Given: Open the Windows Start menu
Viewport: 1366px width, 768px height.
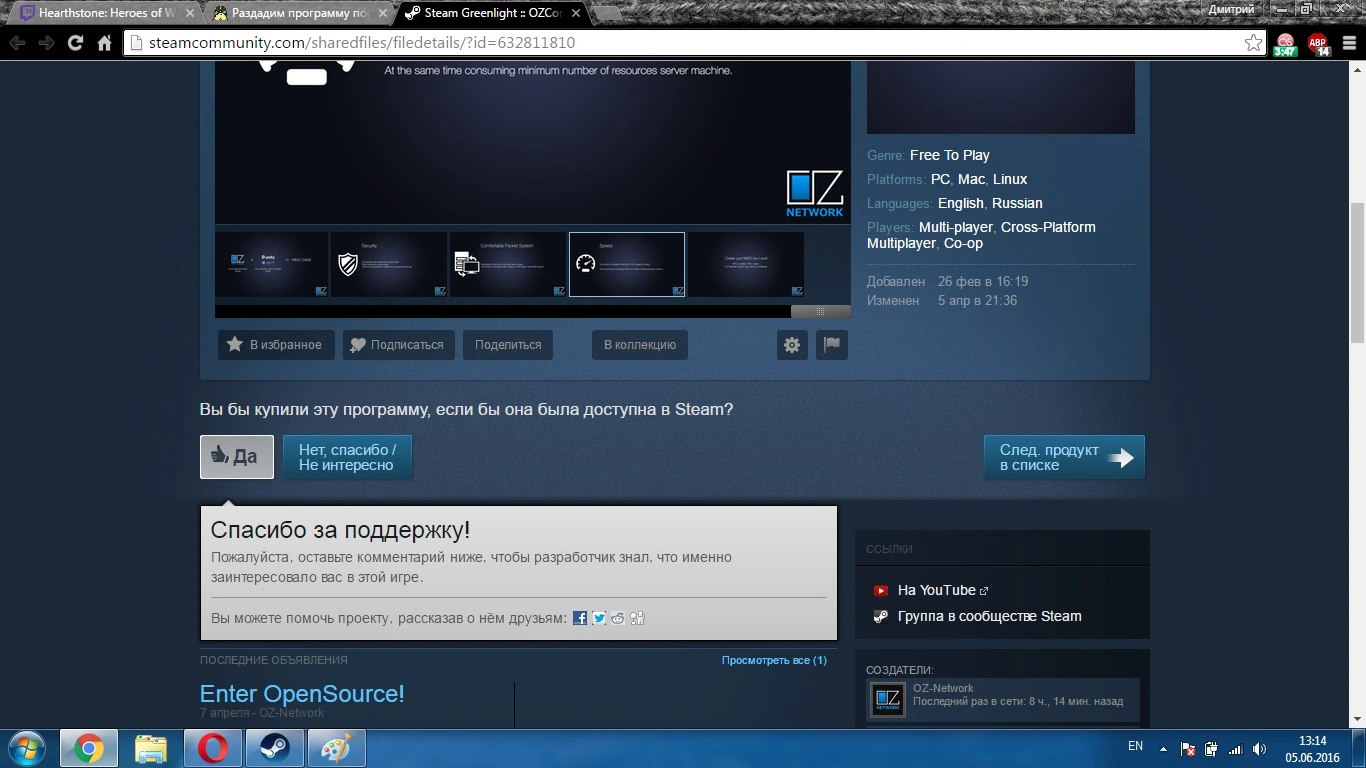Looking at the screenshot, I should click(x=25, y=748).
